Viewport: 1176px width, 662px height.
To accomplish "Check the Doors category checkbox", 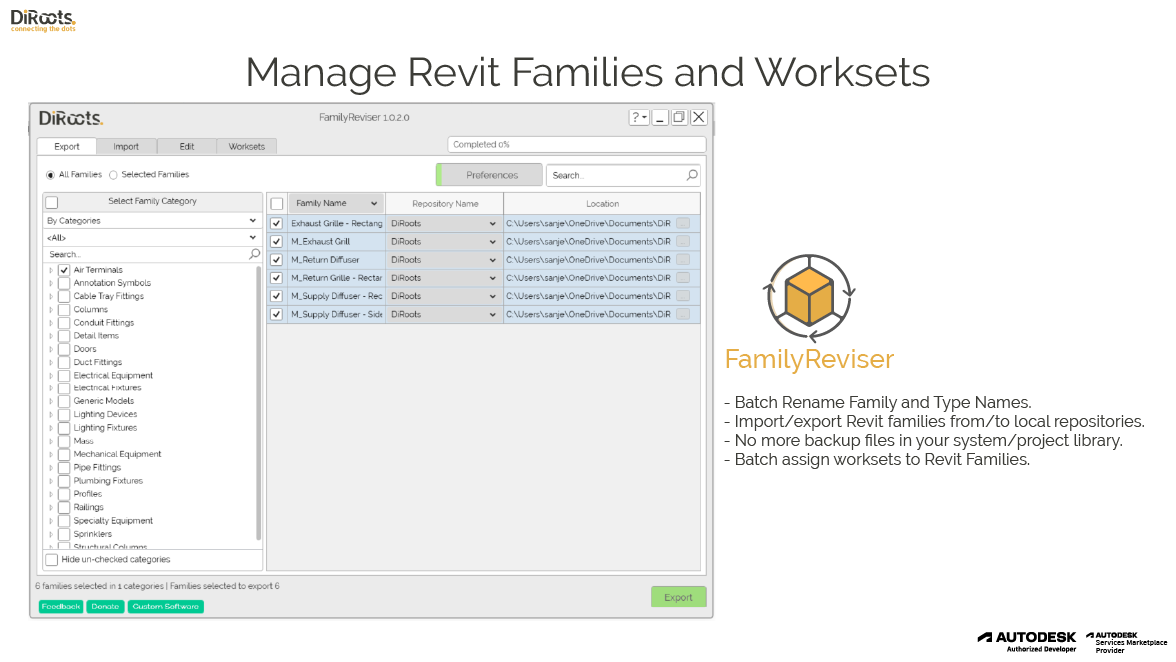I will pyautogui.click(x=64, y=349).
